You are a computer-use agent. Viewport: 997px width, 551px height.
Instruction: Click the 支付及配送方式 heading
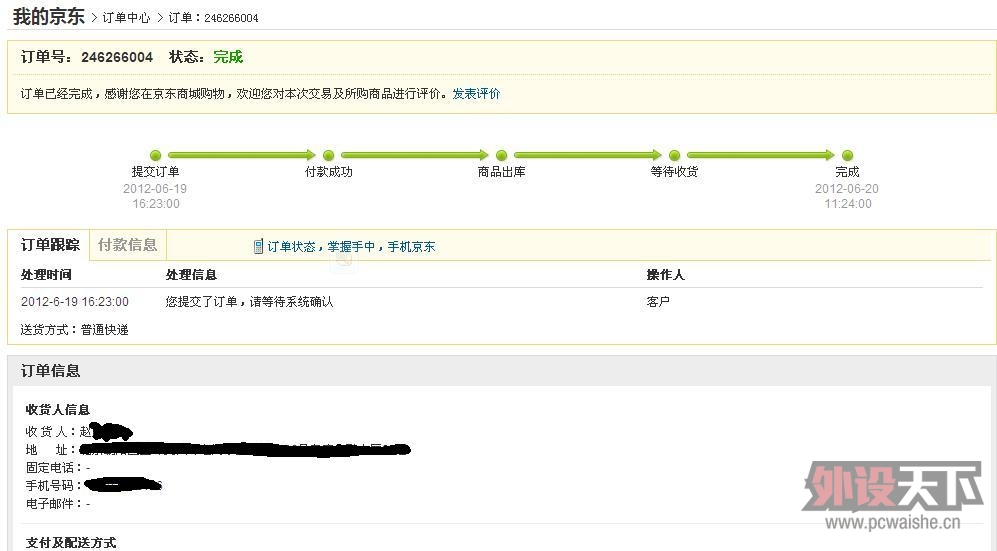(x=71, y=543)
